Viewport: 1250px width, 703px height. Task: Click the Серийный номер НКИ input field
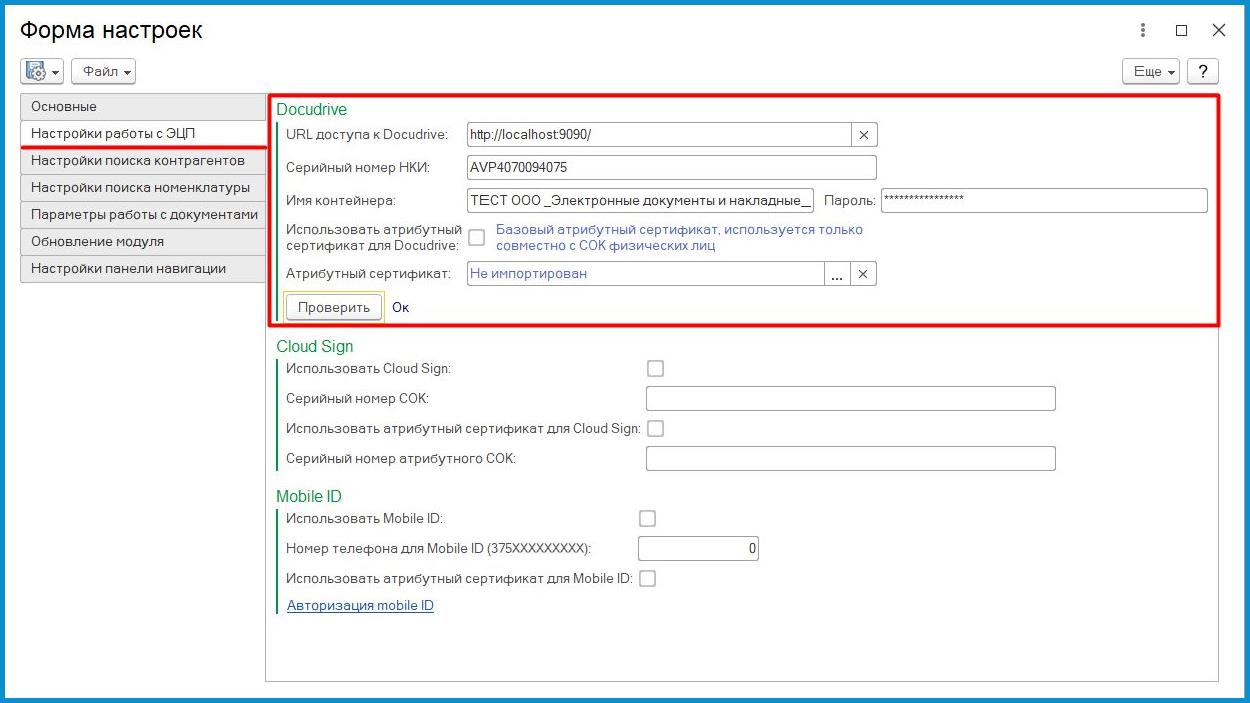coord(671,167)
